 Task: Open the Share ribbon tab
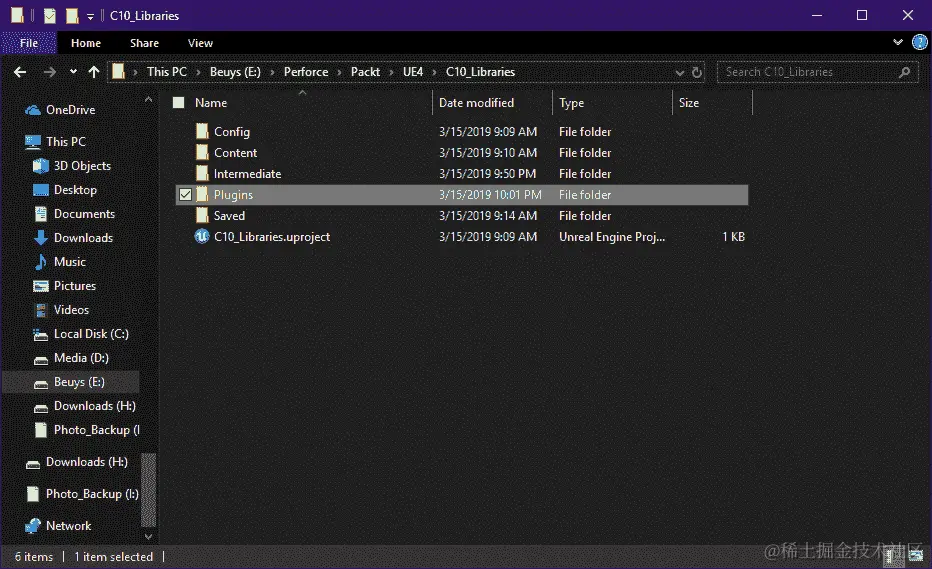(x=144, y=43)
